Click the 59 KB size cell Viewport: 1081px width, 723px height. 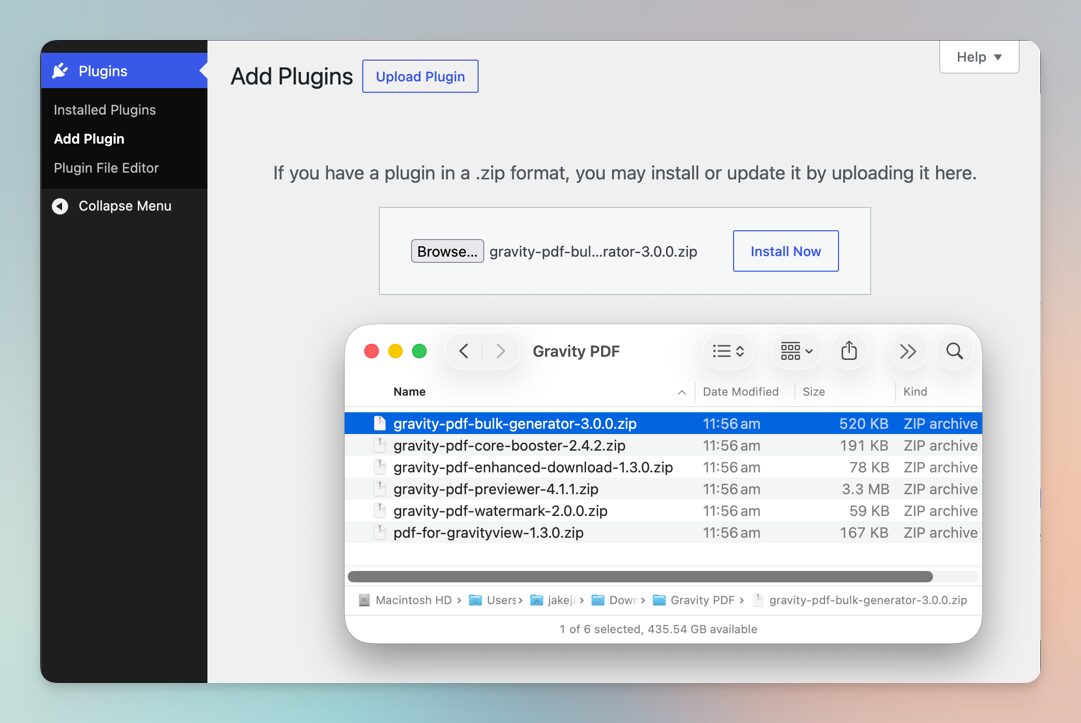pos(869,511)
